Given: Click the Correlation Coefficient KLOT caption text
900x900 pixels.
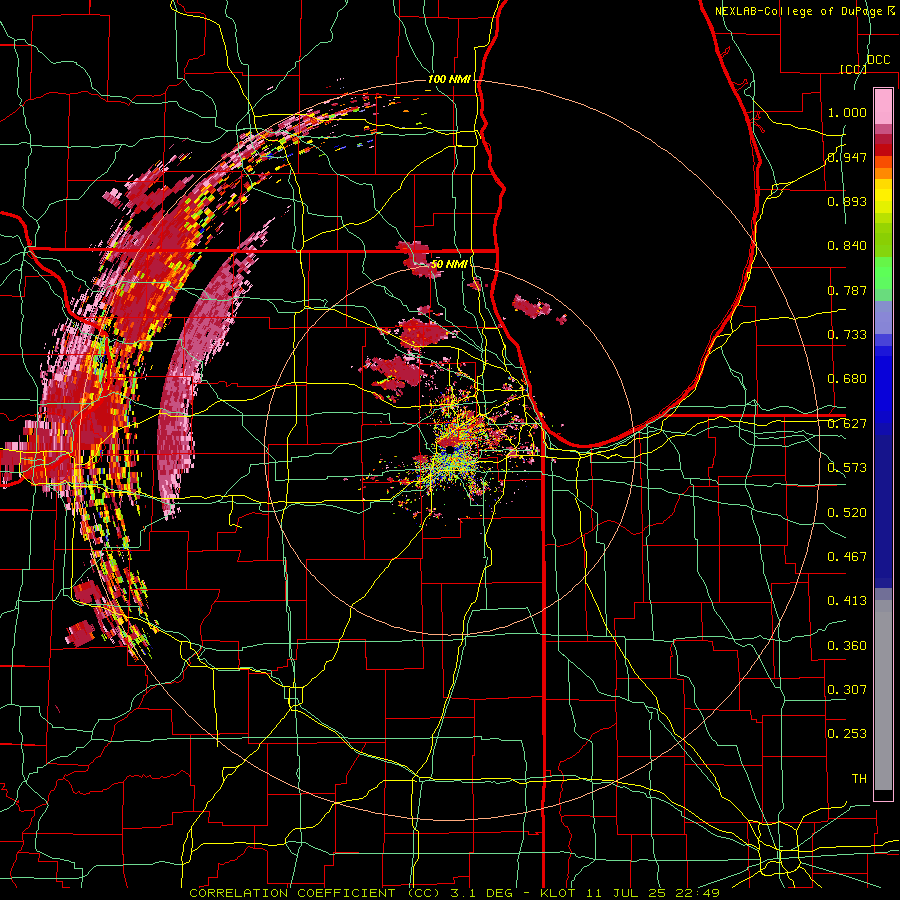Looking at the screenshot, I should point(455,893).
